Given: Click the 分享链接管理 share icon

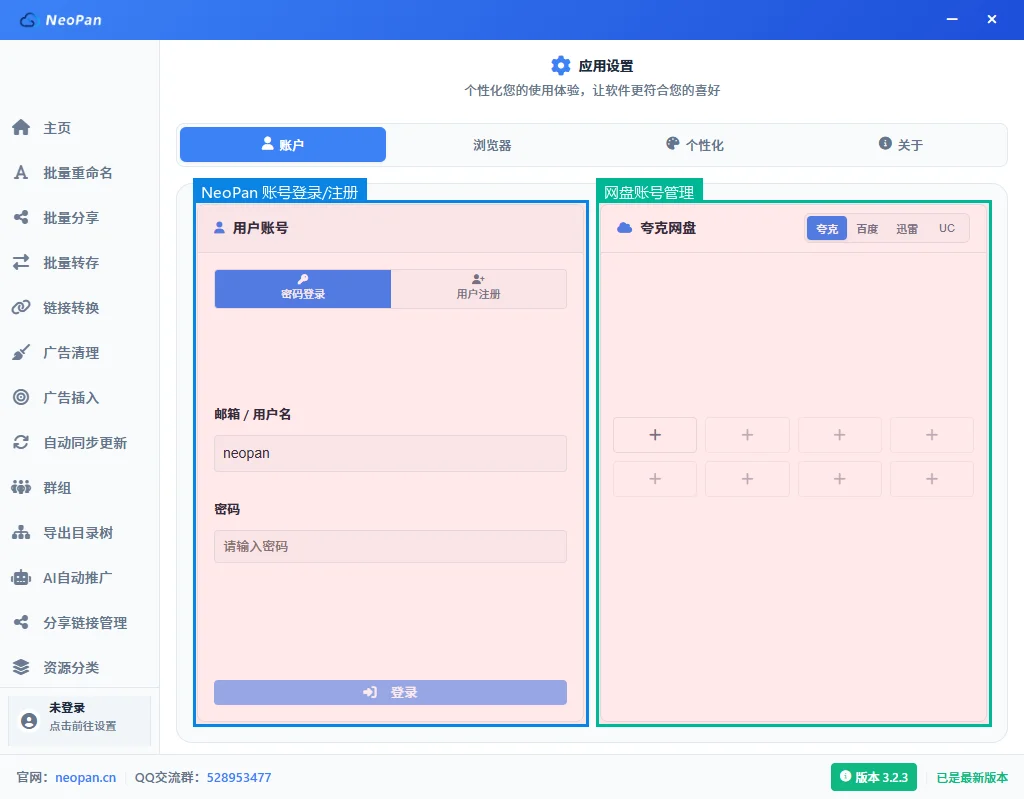Looking at the screenshot, I should tap(21, 623).
